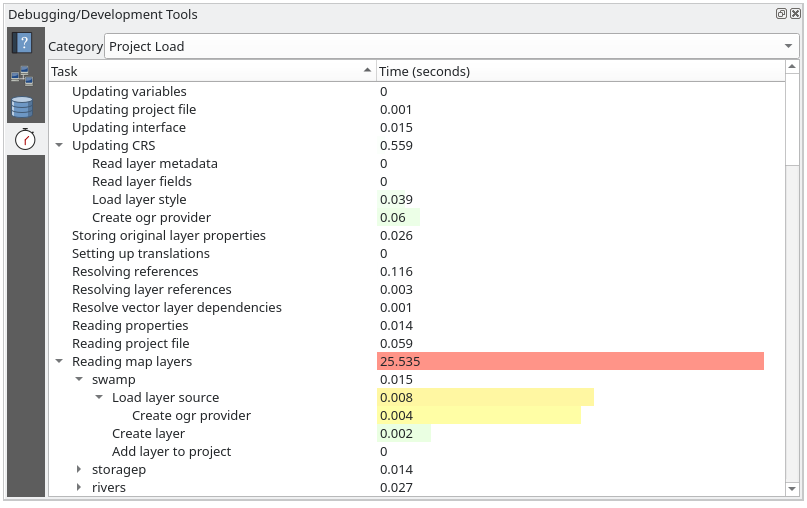Sort by the Task column header
Screen dimensions: 807x508
[210, 71]
